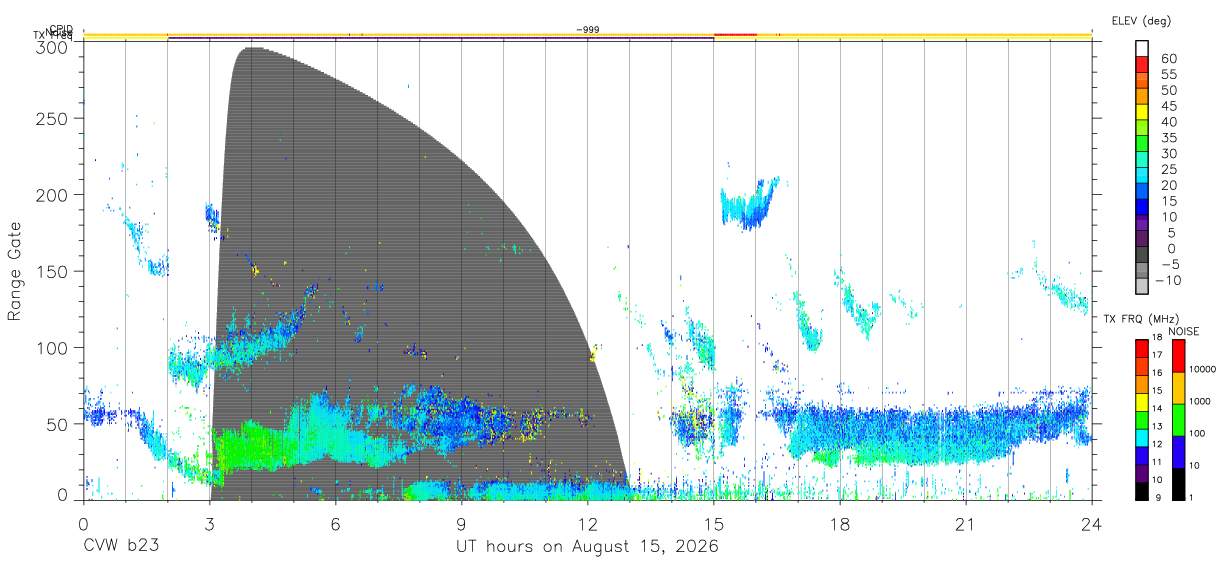This screenshot has height=567, width=1228.
Task: Click the '100' y-axis tick label
Action: coord(51,347)
